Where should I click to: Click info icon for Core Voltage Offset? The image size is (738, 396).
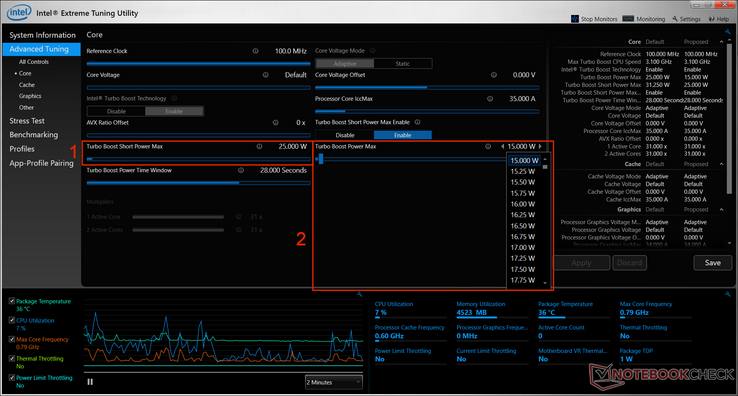(494, 75)
